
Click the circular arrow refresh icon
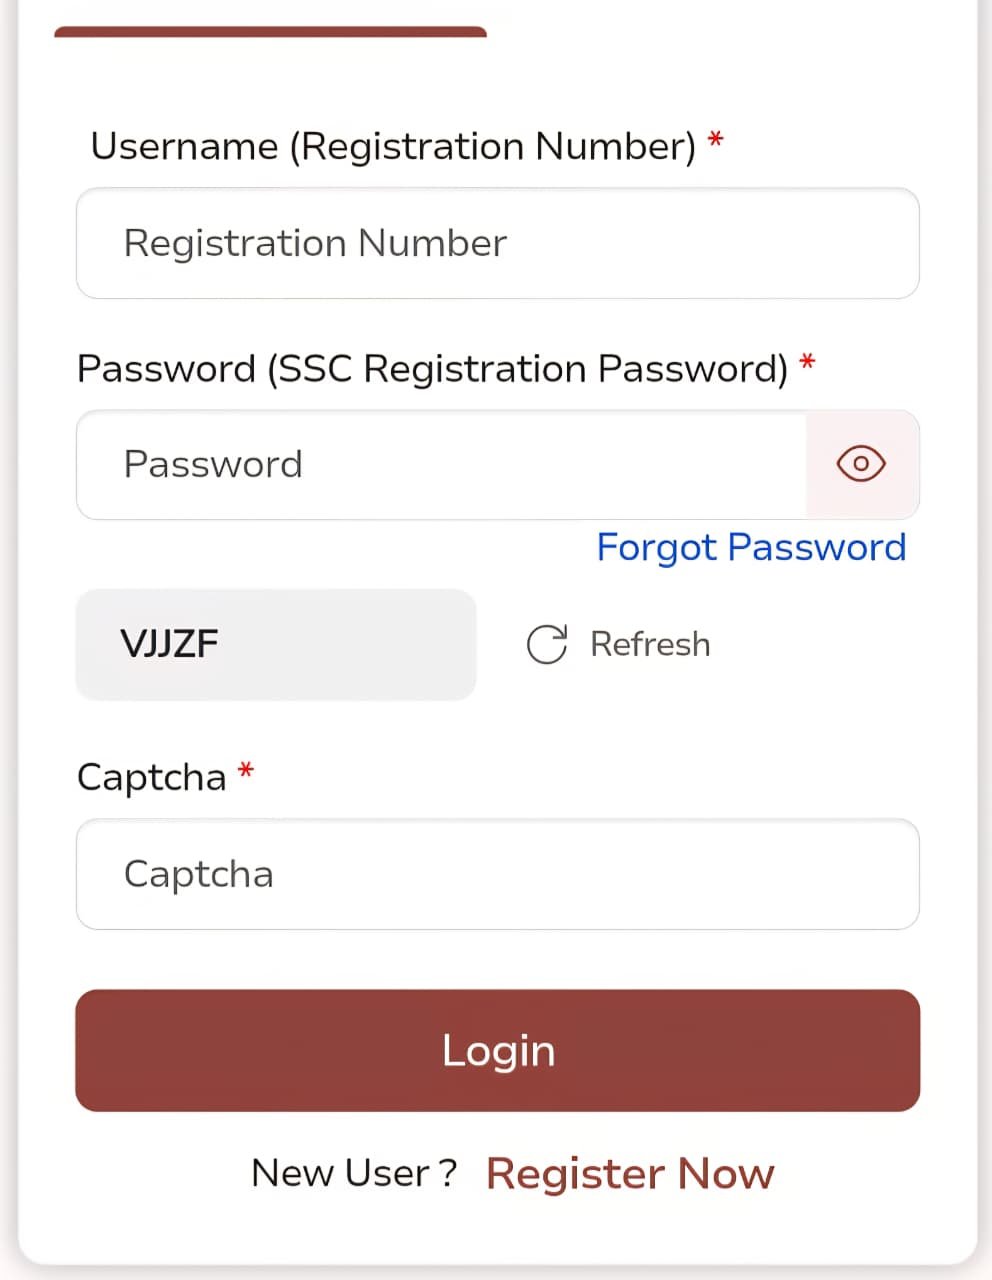[x=547, y=645]
